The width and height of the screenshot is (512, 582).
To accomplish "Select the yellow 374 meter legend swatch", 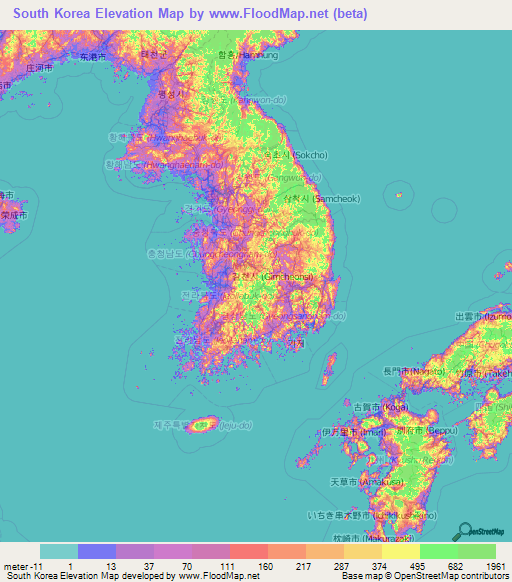I will [x=401, y=551].
